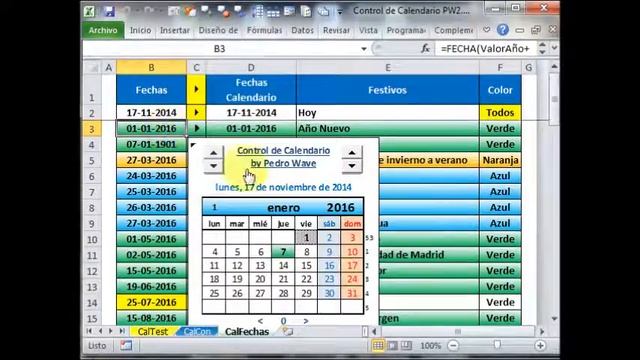Switch to the CalCon sheet tab
This screenshot has width=640, height=360.
(197, 331)
